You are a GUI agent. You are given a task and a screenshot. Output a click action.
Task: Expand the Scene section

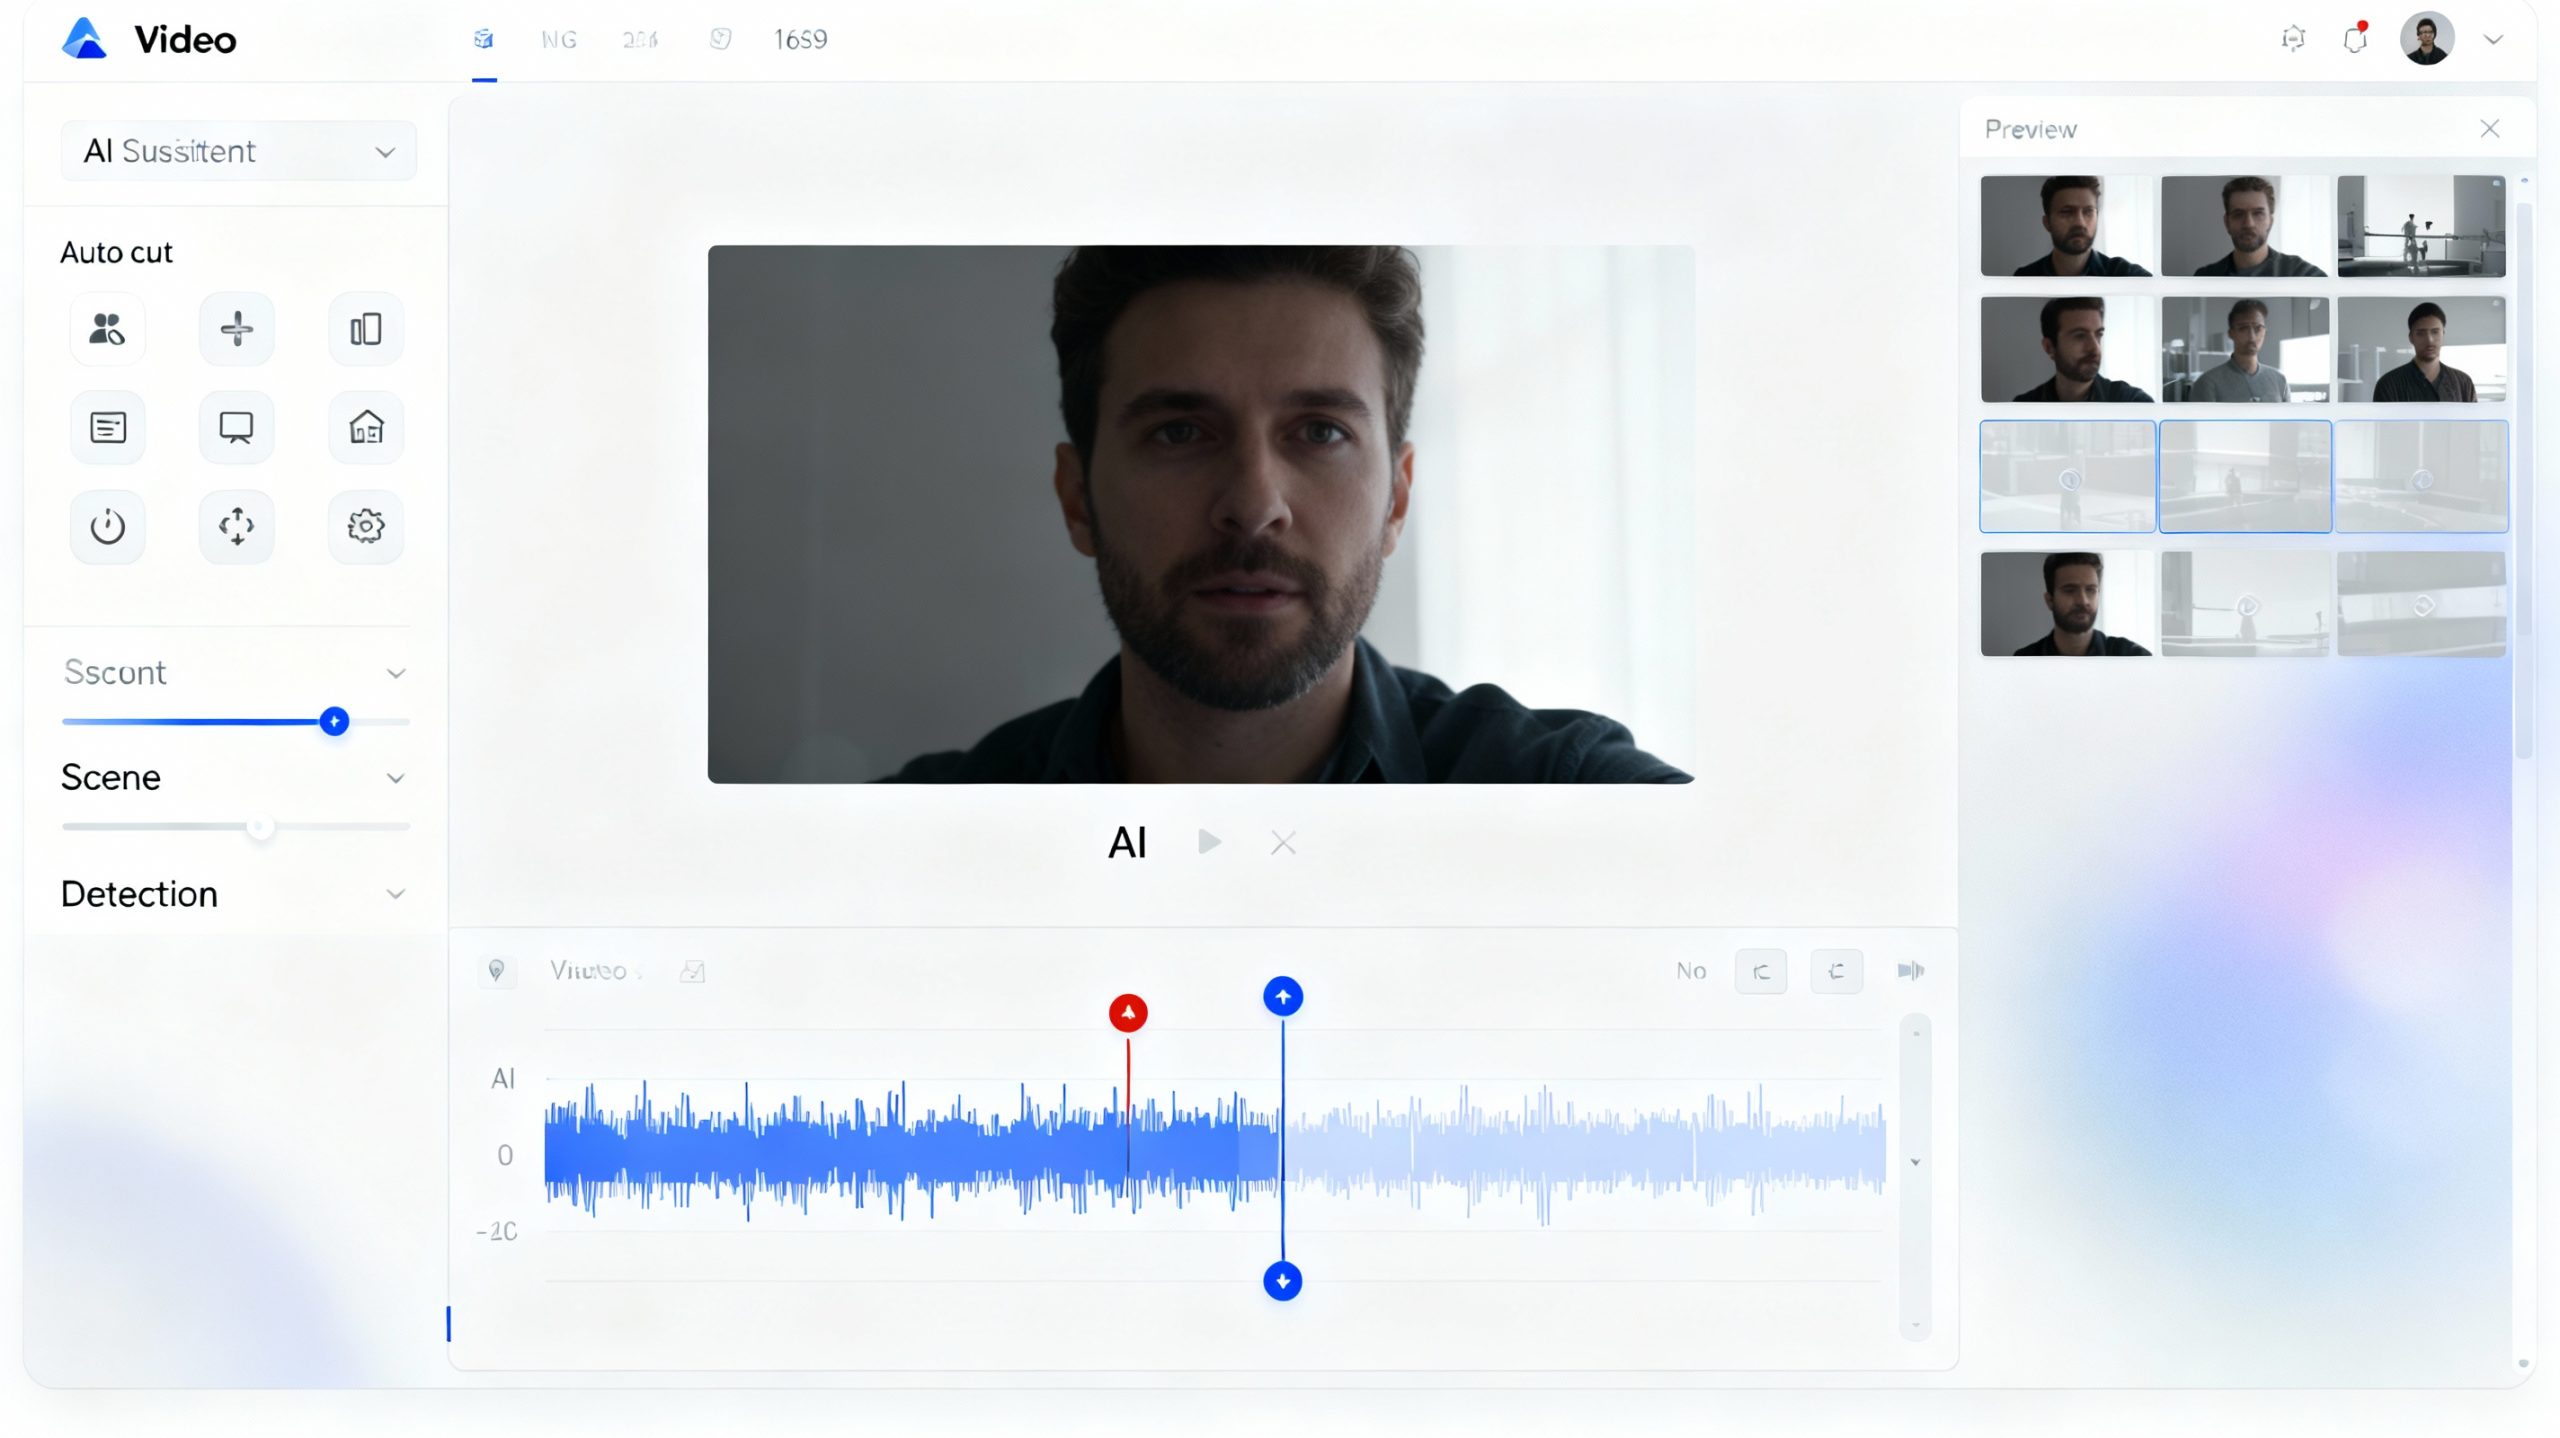pyautogui.click(x=395, y=778)
